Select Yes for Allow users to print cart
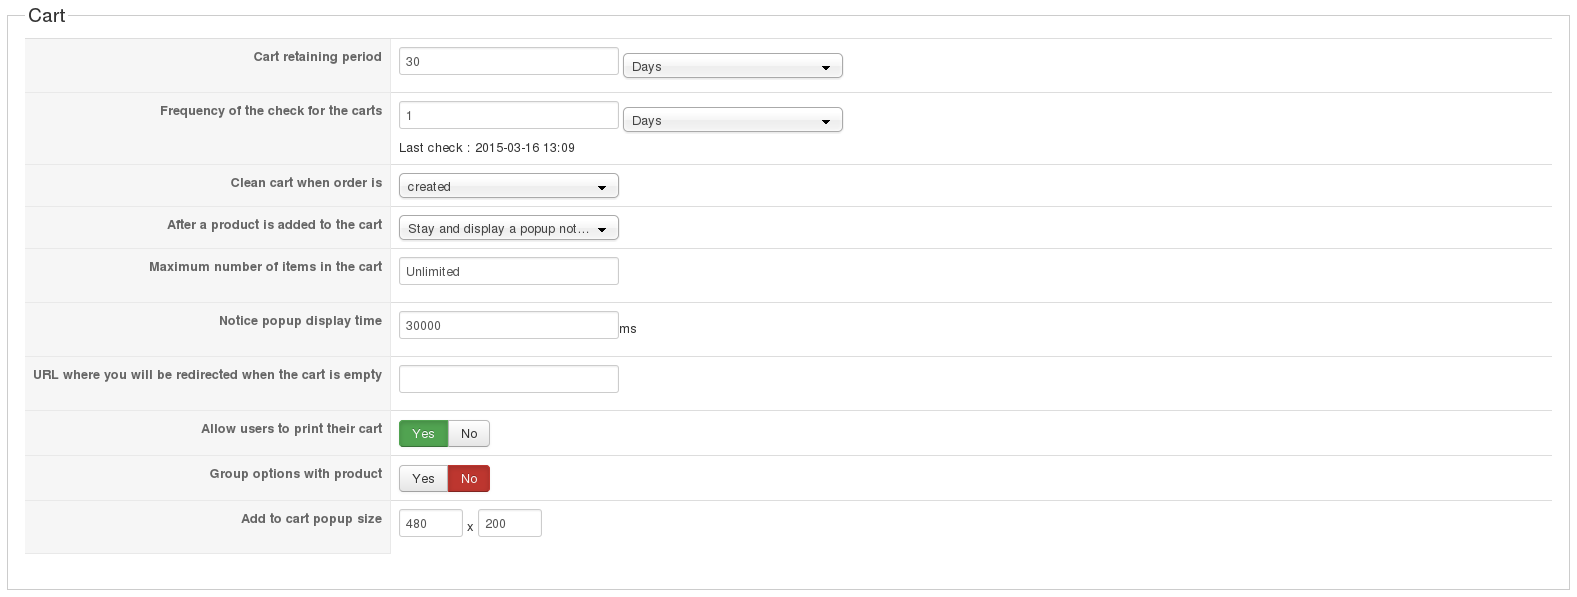The image size is (1577, 597). 423,434
